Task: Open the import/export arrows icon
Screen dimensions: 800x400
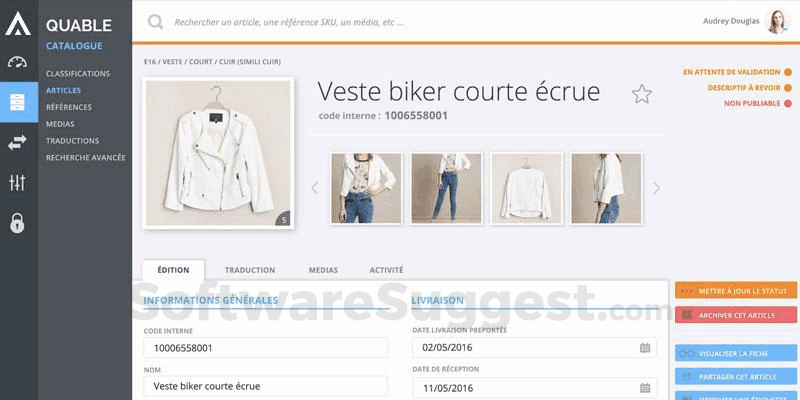Action: click(17, 143)
